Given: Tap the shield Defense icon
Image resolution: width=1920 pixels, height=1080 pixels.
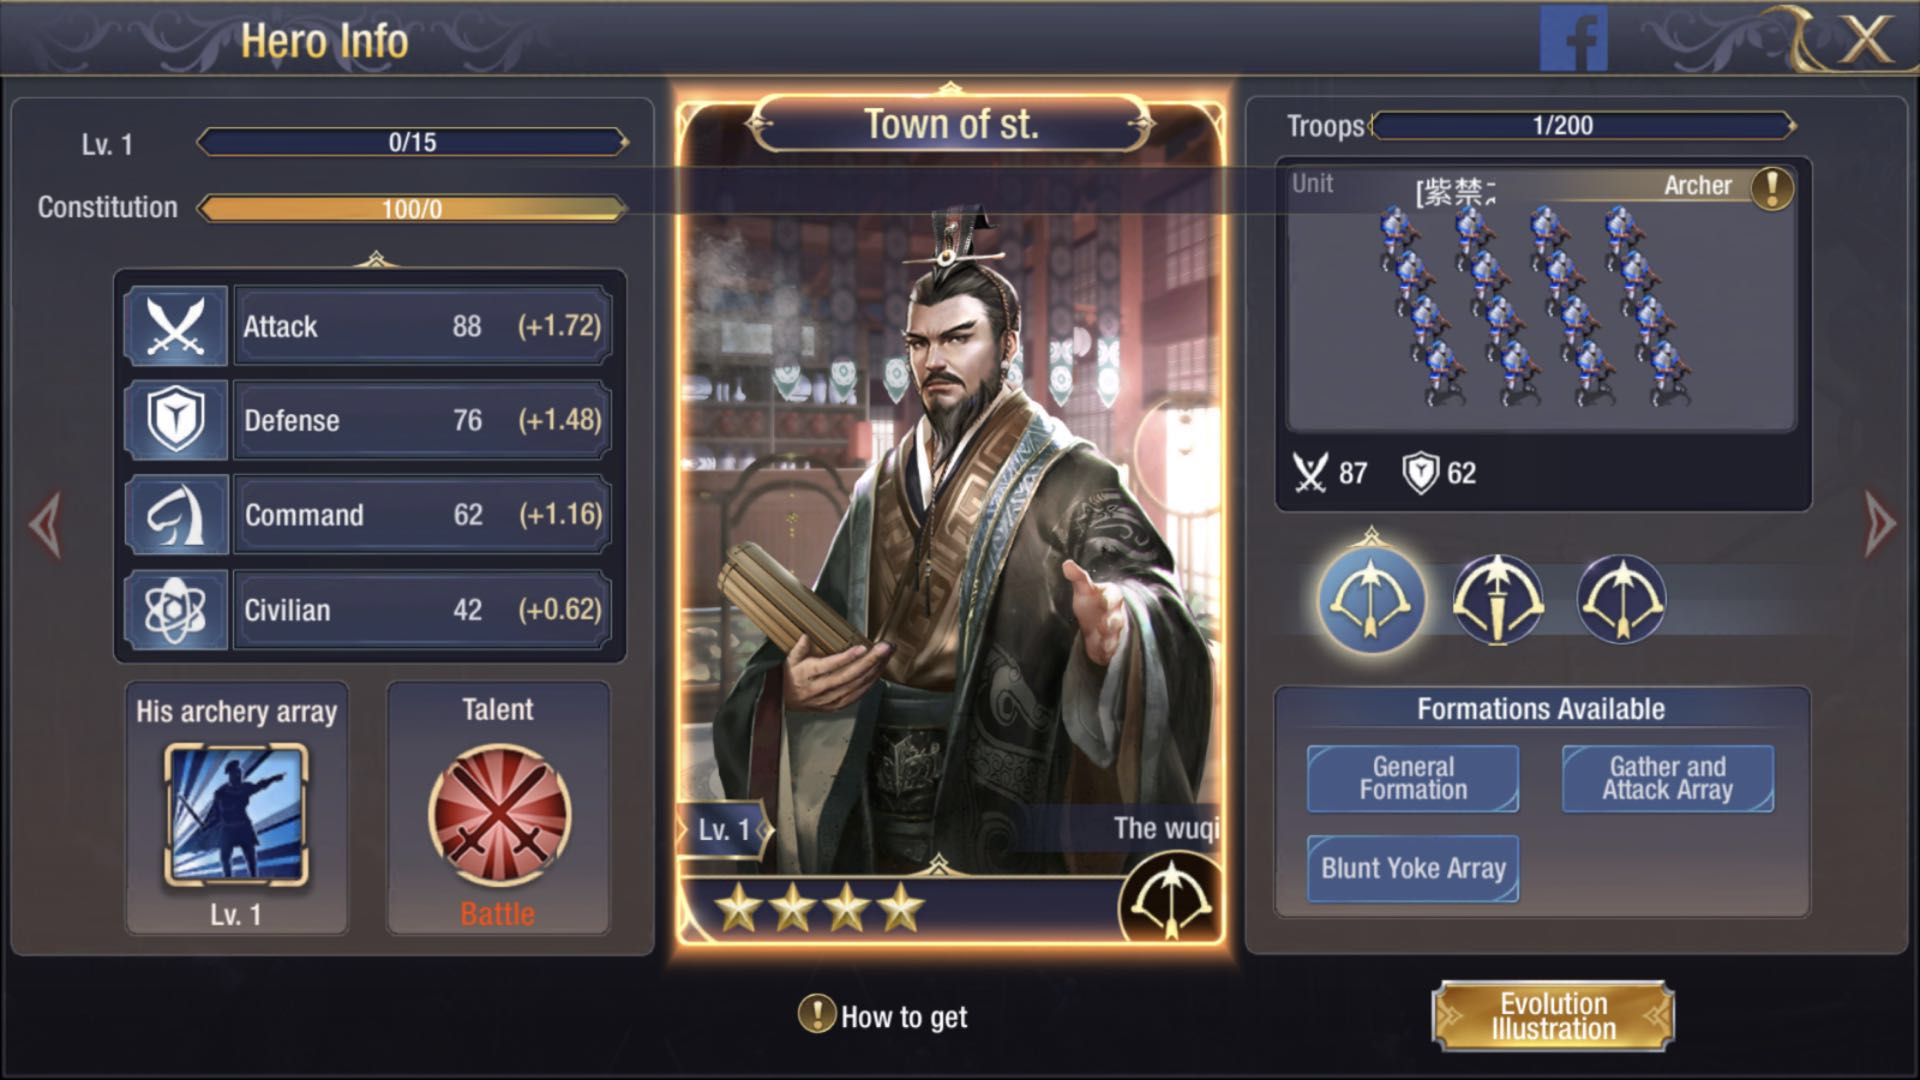Looking at the screenshot, I should pyautogui.click(x=176, y=420).
